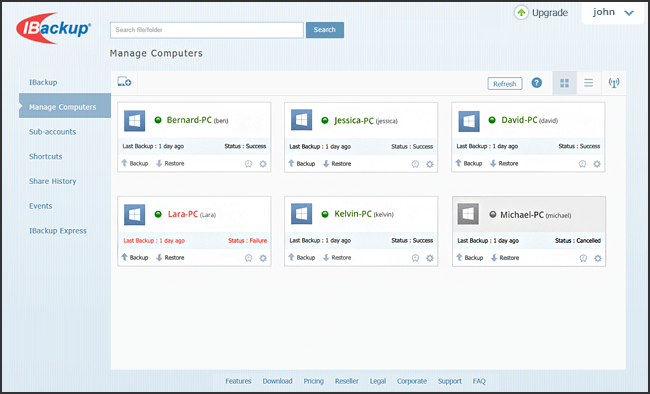Open the Support footer link
This screenshot has width=650, height=394.
point(450,381)
